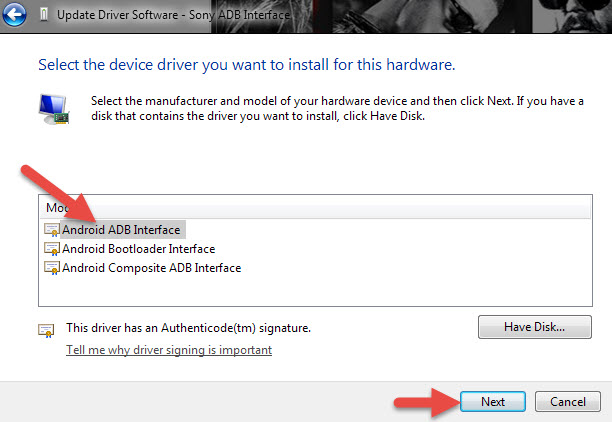The height and width of the screenshot is (422, 612).
Task: Select the Android Bootloader Interface entry
Action: pos(138,249)
